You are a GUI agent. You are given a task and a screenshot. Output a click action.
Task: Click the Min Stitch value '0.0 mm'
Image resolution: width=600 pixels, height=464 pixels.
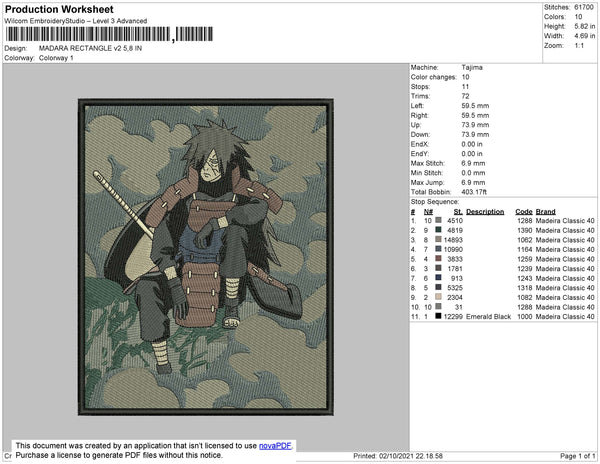coord(473,173)
